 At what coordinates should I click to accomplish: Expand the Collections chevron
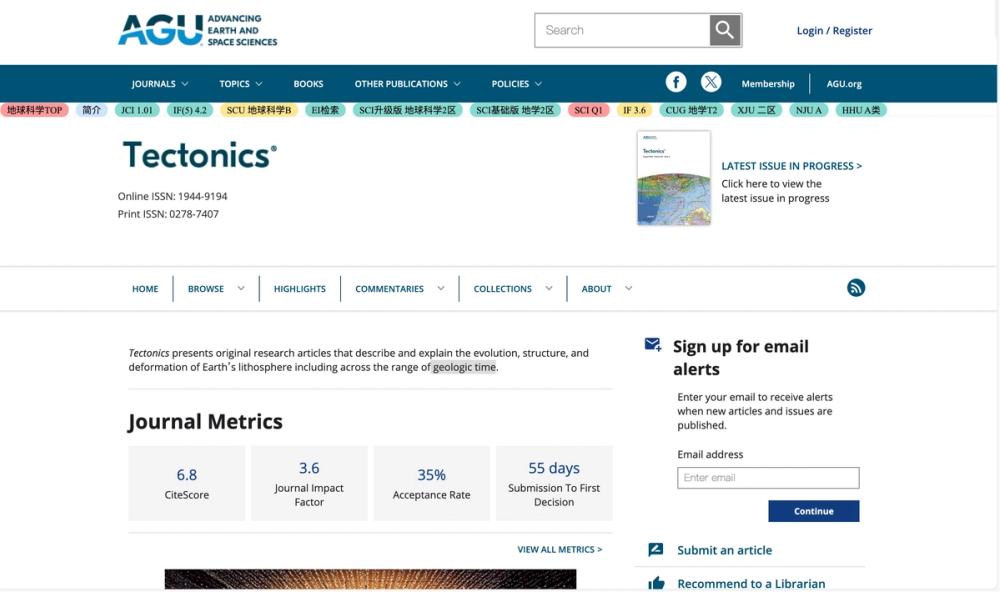point(548,288)
